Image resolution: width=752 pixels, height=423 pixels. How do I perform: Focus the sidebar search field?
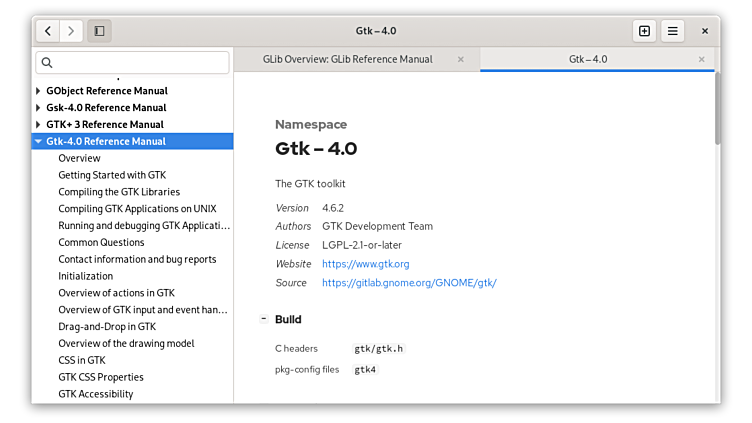click(x=140, y=63)
